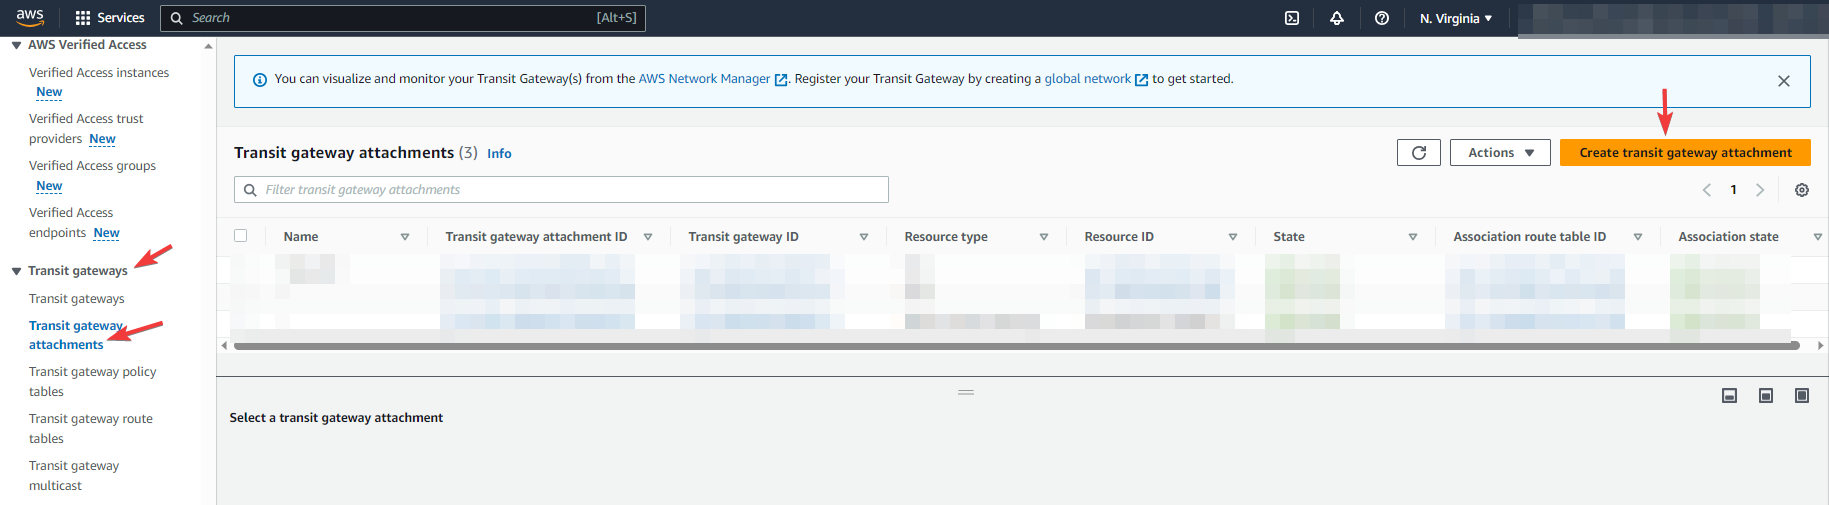Click Create transit gateway attachment button
Image resolution: width=1829 pixels, height=505 pixels.
click(1685, 153)
